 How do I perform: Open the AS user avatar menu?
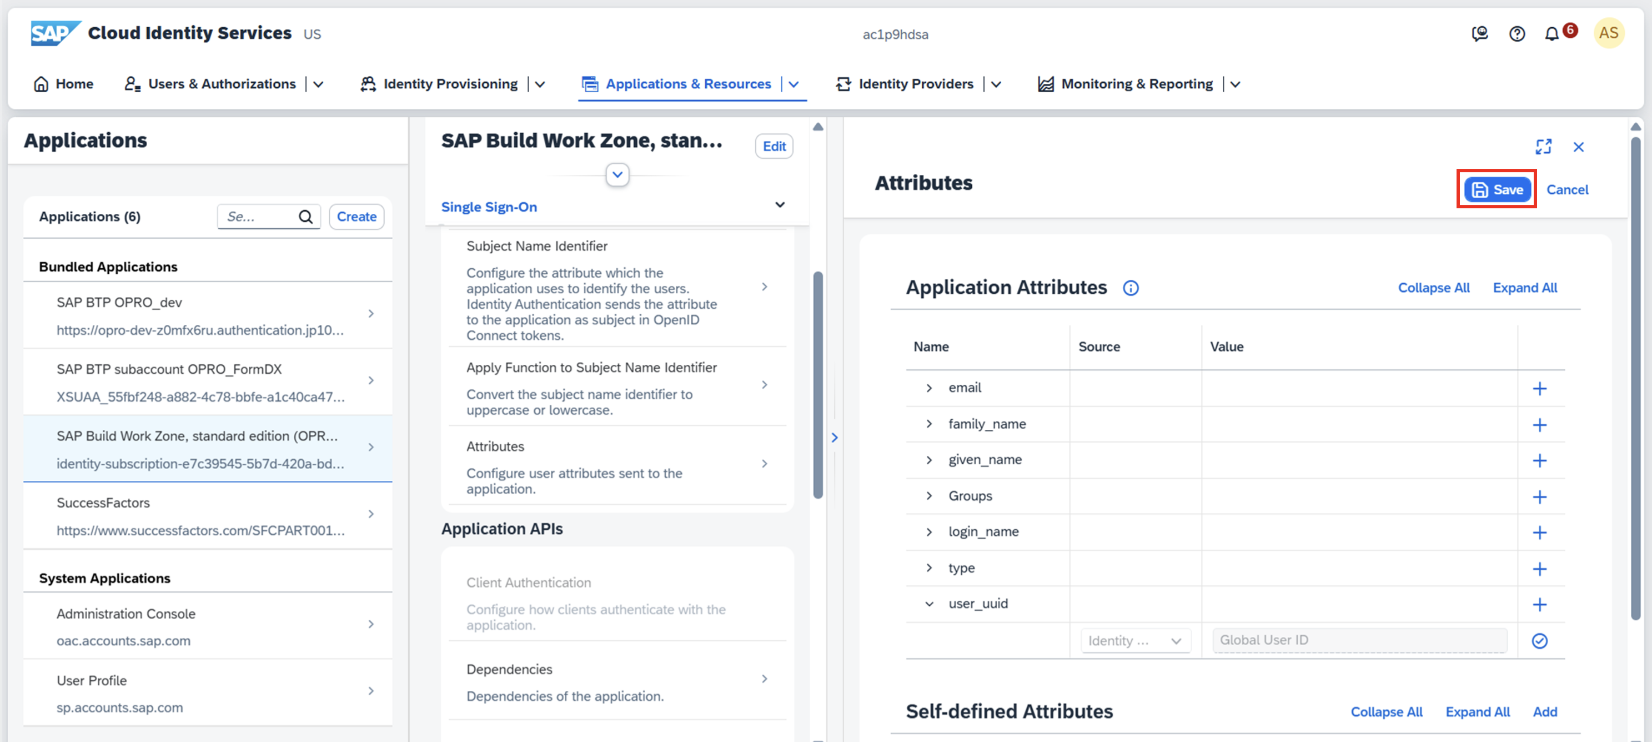[x=1608, y=34]
